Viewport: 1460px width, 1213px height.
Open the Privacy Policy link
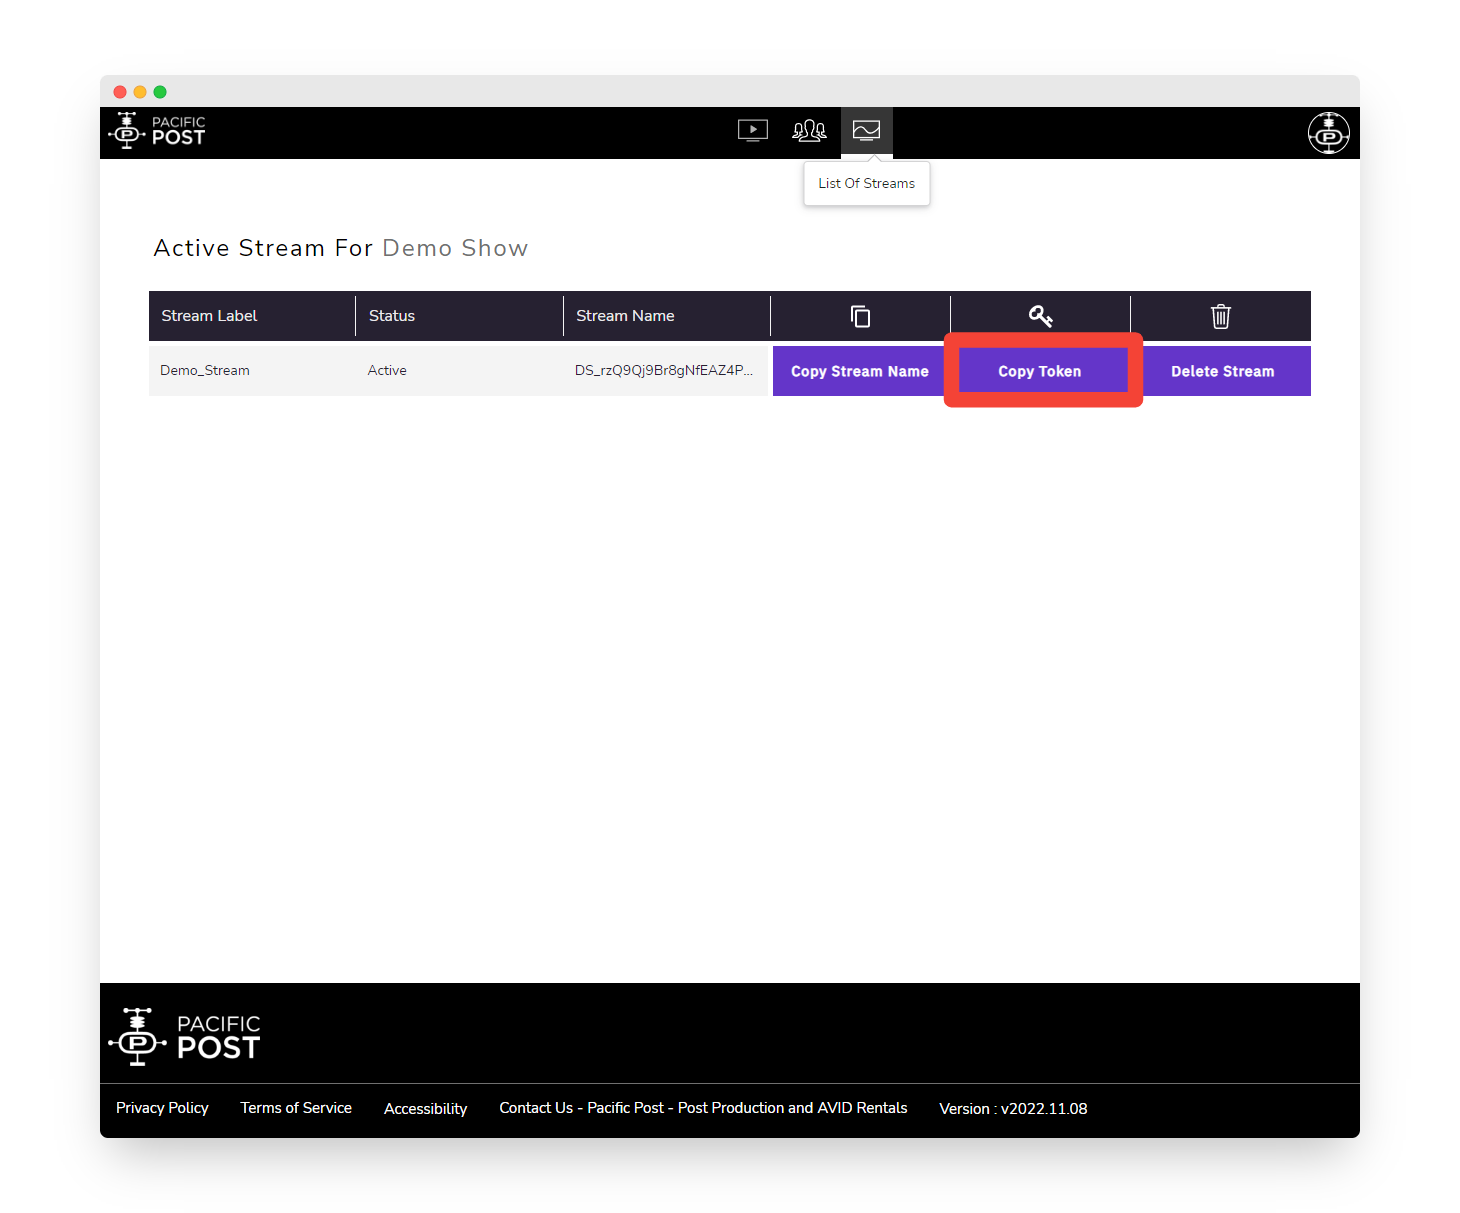[162, 1108]
